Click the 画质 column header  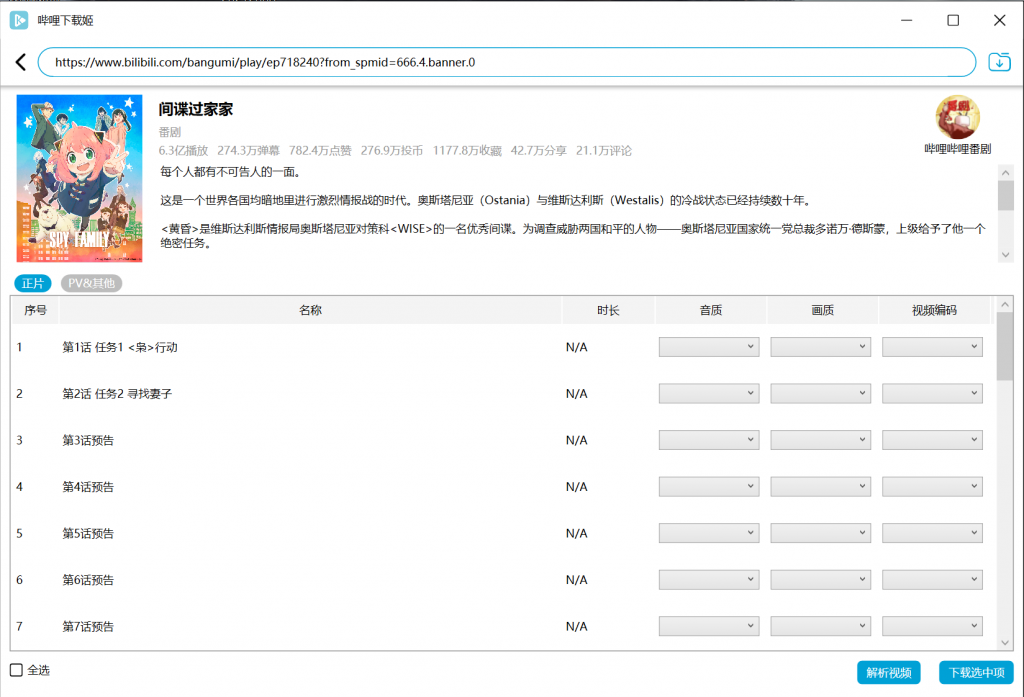pyautogui.click(x=823, y=310)
